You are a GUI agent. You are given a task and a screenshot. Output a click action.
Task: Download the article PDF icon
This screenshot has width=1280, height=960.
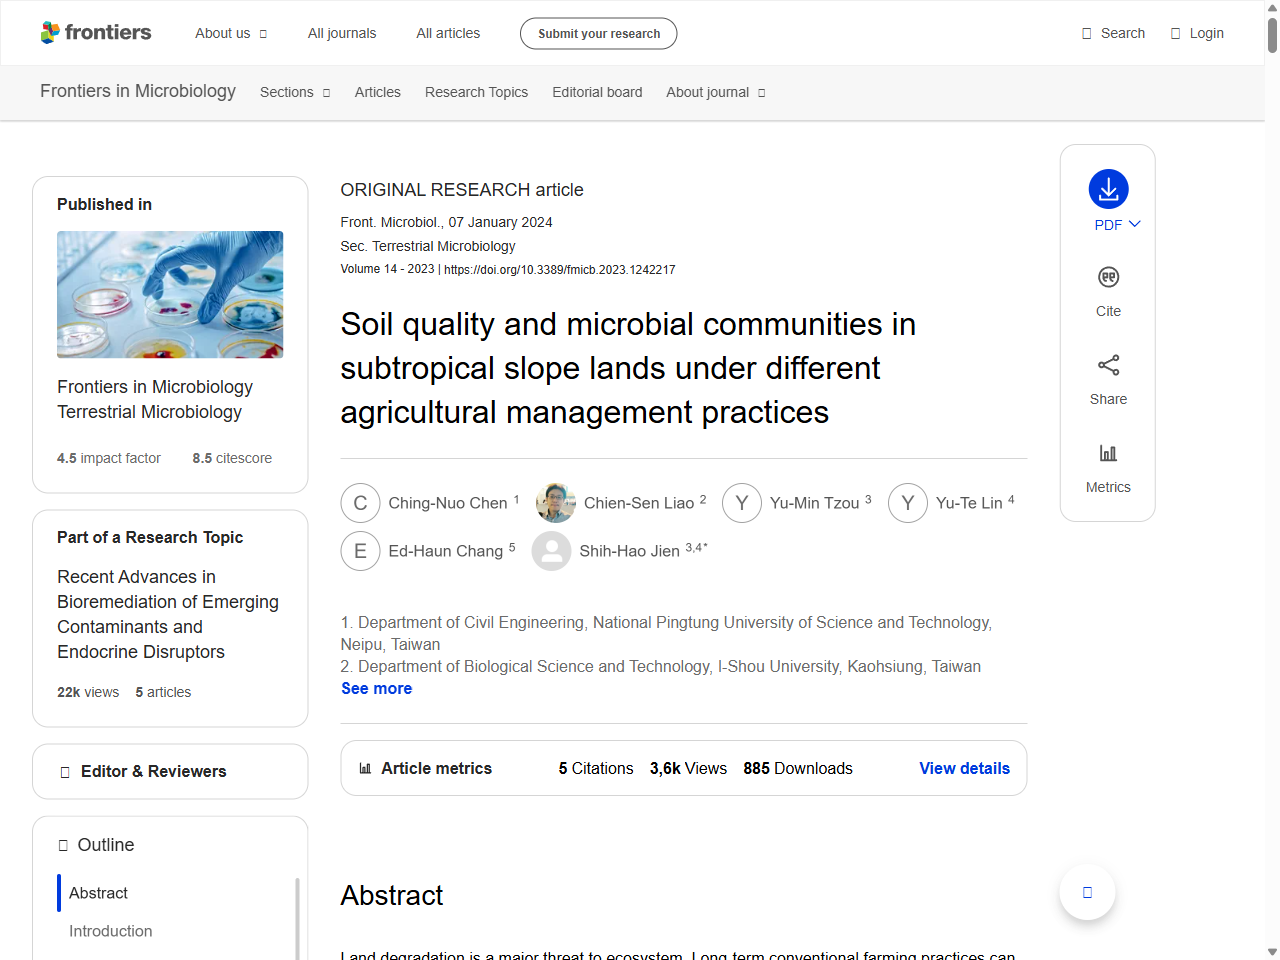point(1108,189)
